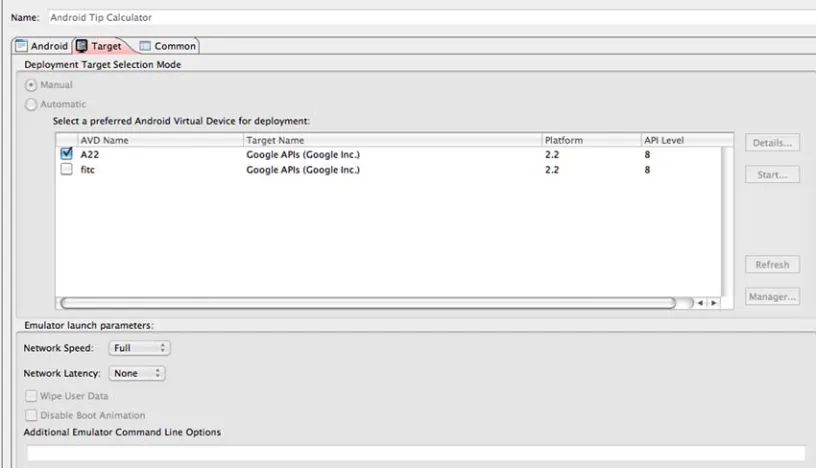818x472 pixels.
Task: Select the A22 AVD name cell
Action: 89,154
